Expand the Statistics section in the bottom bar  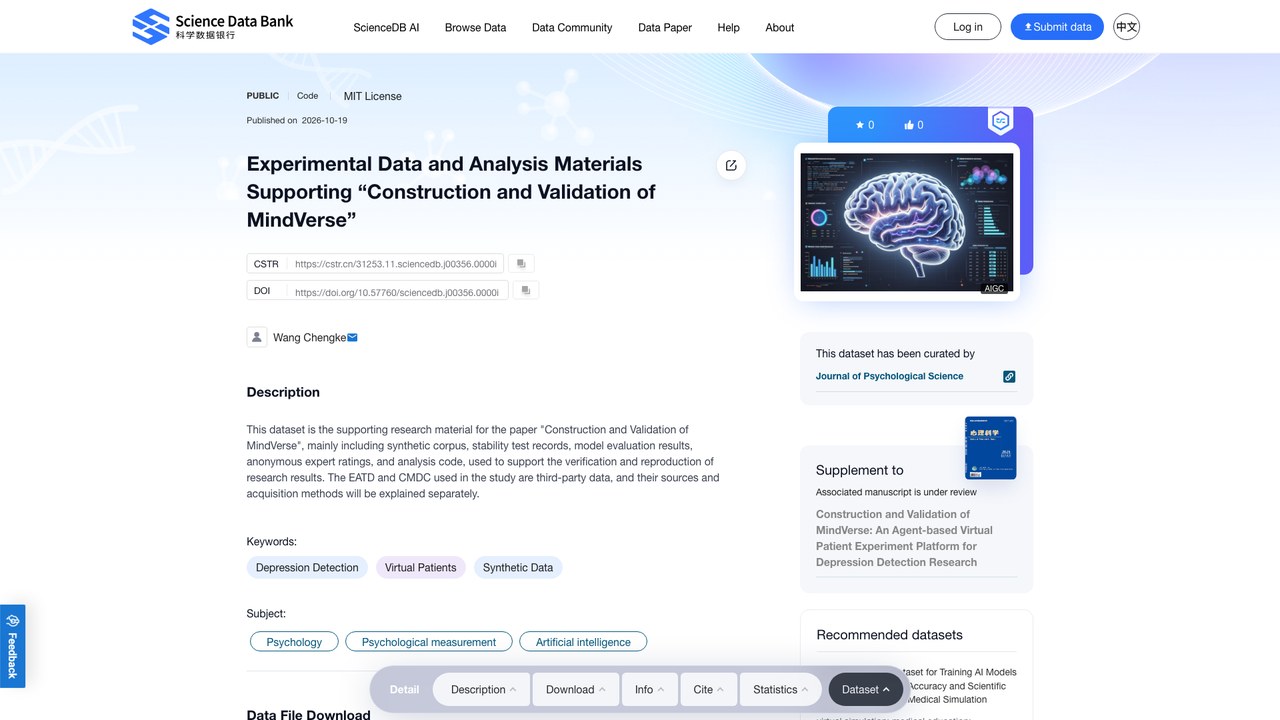coord(782,690)
